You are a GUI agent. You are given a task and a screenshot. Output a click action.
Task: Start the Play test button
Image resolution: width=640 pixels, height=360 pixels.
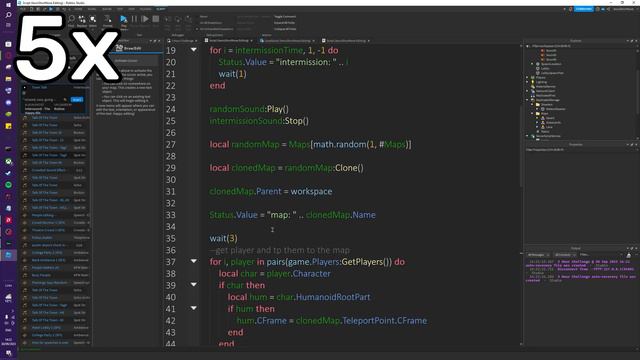124,20
